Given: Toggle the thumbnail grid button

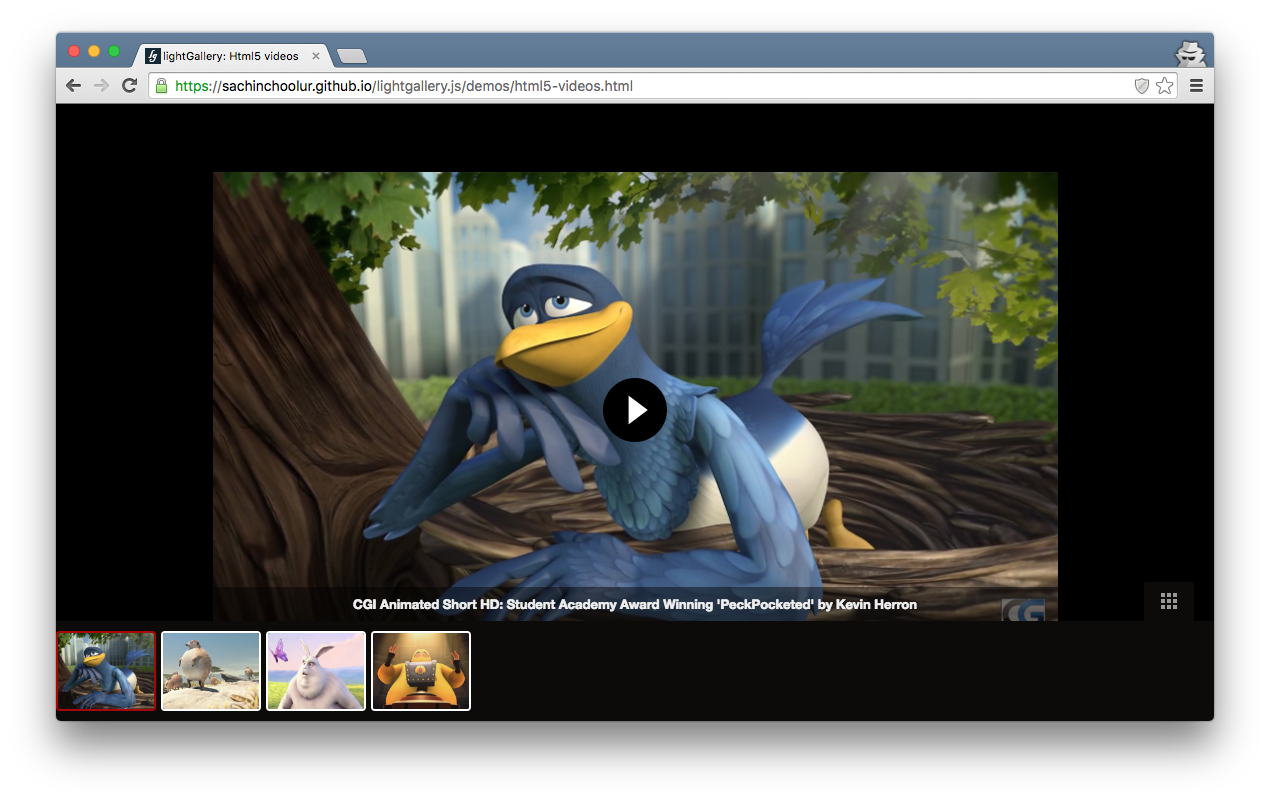Looking at the screenshot, I should (1169, 601).
